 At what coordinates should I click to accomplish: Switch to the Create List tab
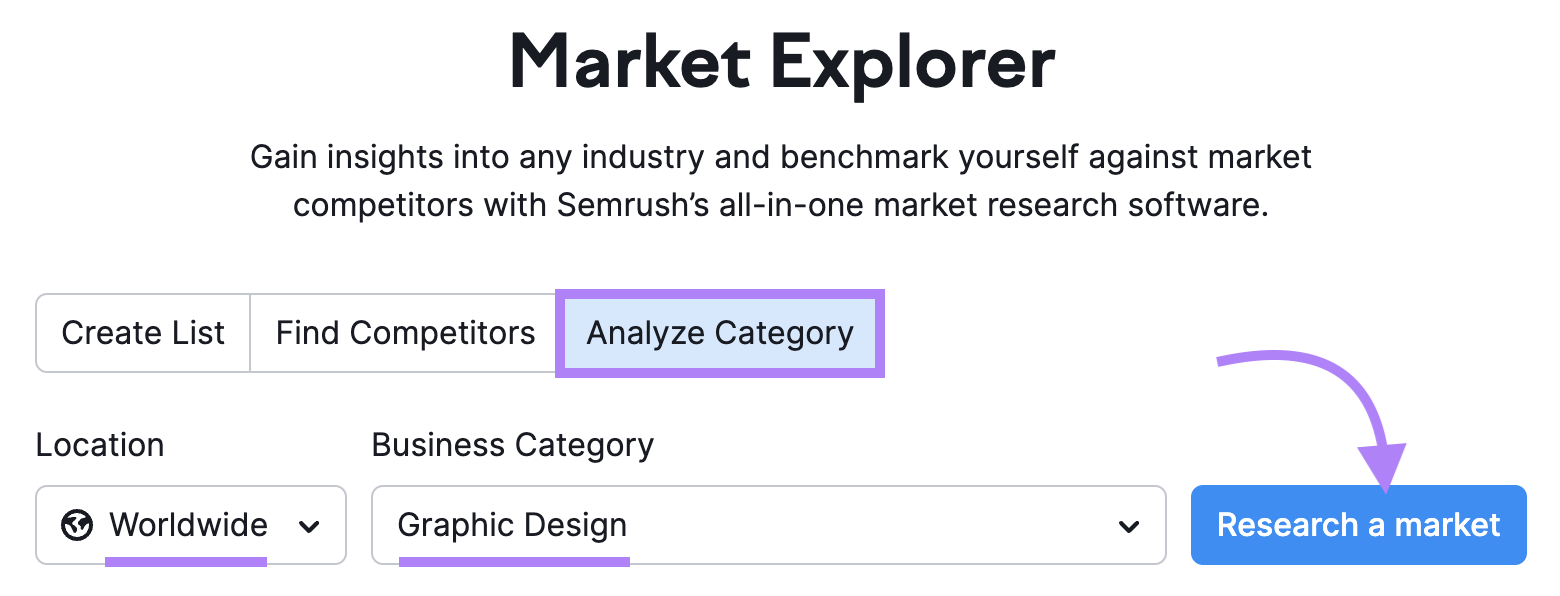coord(142,333)
